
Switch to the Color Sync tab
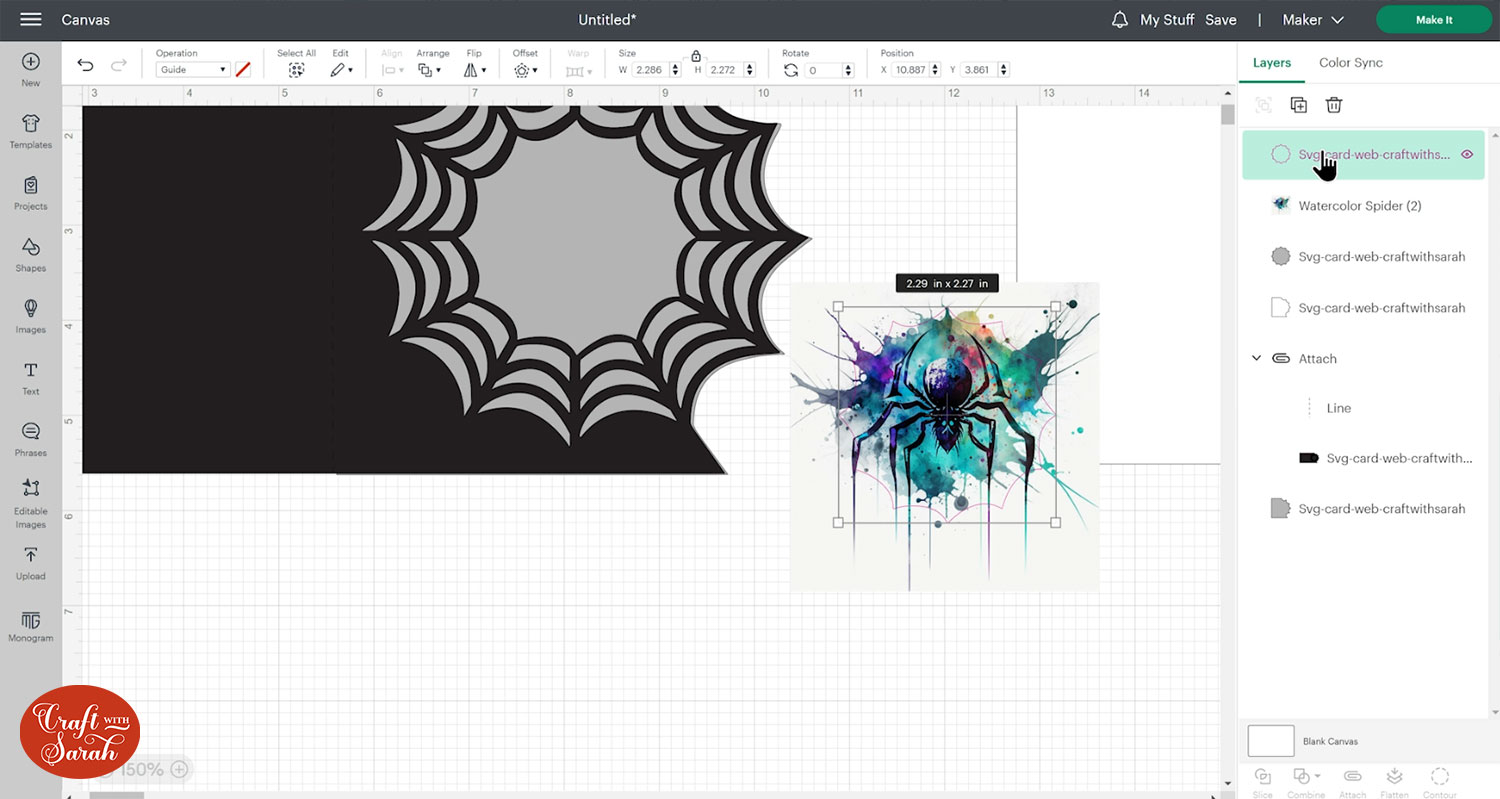1350,62
